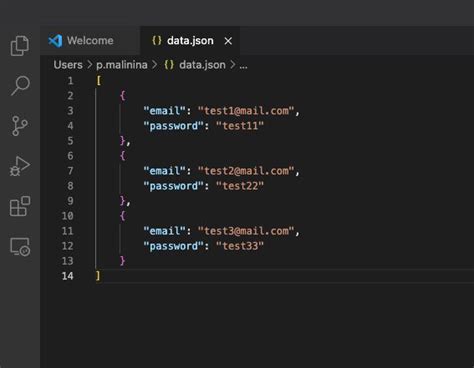Screen dimensions: 474x368
Task: Open the Search view in activity bar
Action: click(20, 86)
